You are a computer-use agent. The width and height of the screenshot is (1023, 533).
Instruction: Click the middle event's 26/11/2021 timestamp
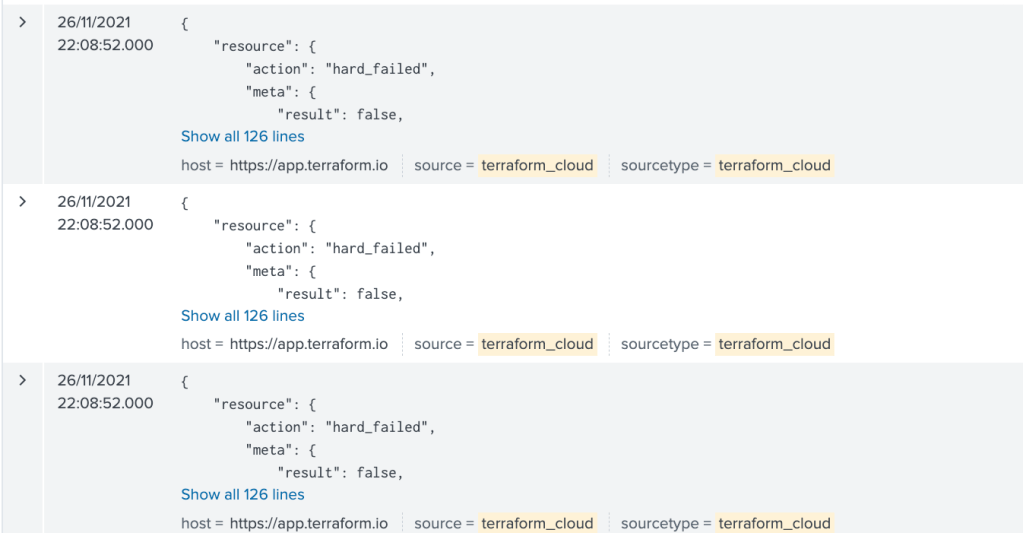point(94,201)
